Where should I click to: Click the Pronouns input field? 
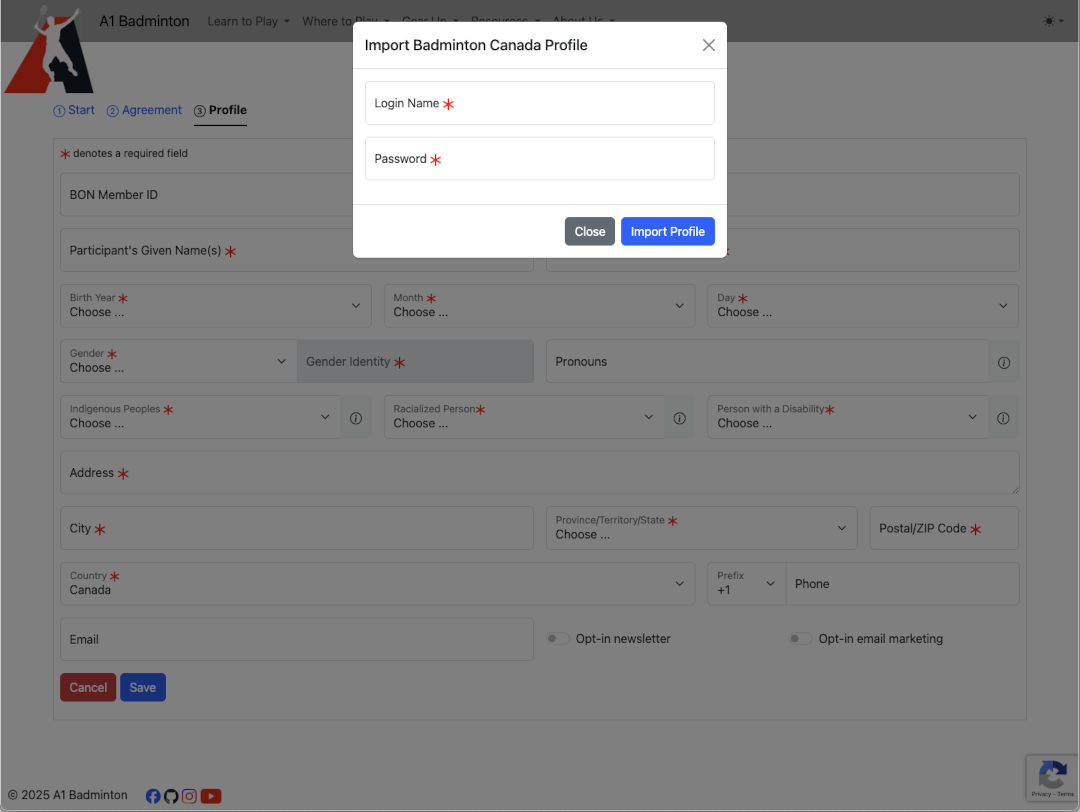[x=768, y=362]
